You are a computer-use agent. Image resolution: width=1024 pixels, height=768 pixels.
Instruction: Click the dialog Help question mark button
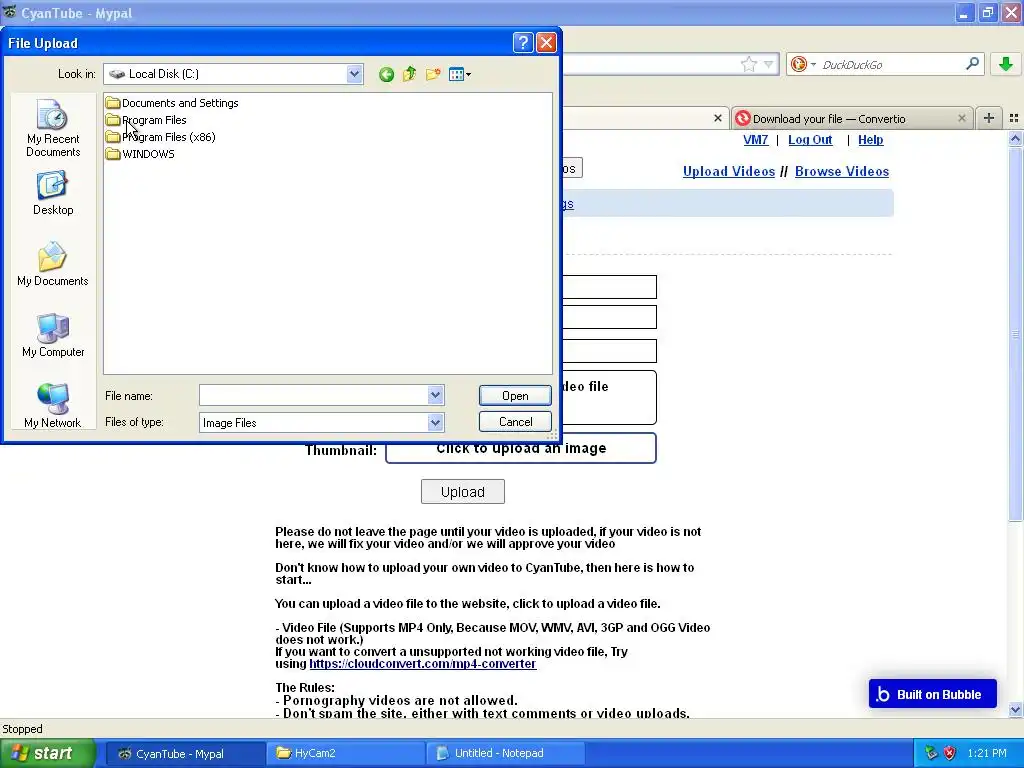click(x=522, y=42)
